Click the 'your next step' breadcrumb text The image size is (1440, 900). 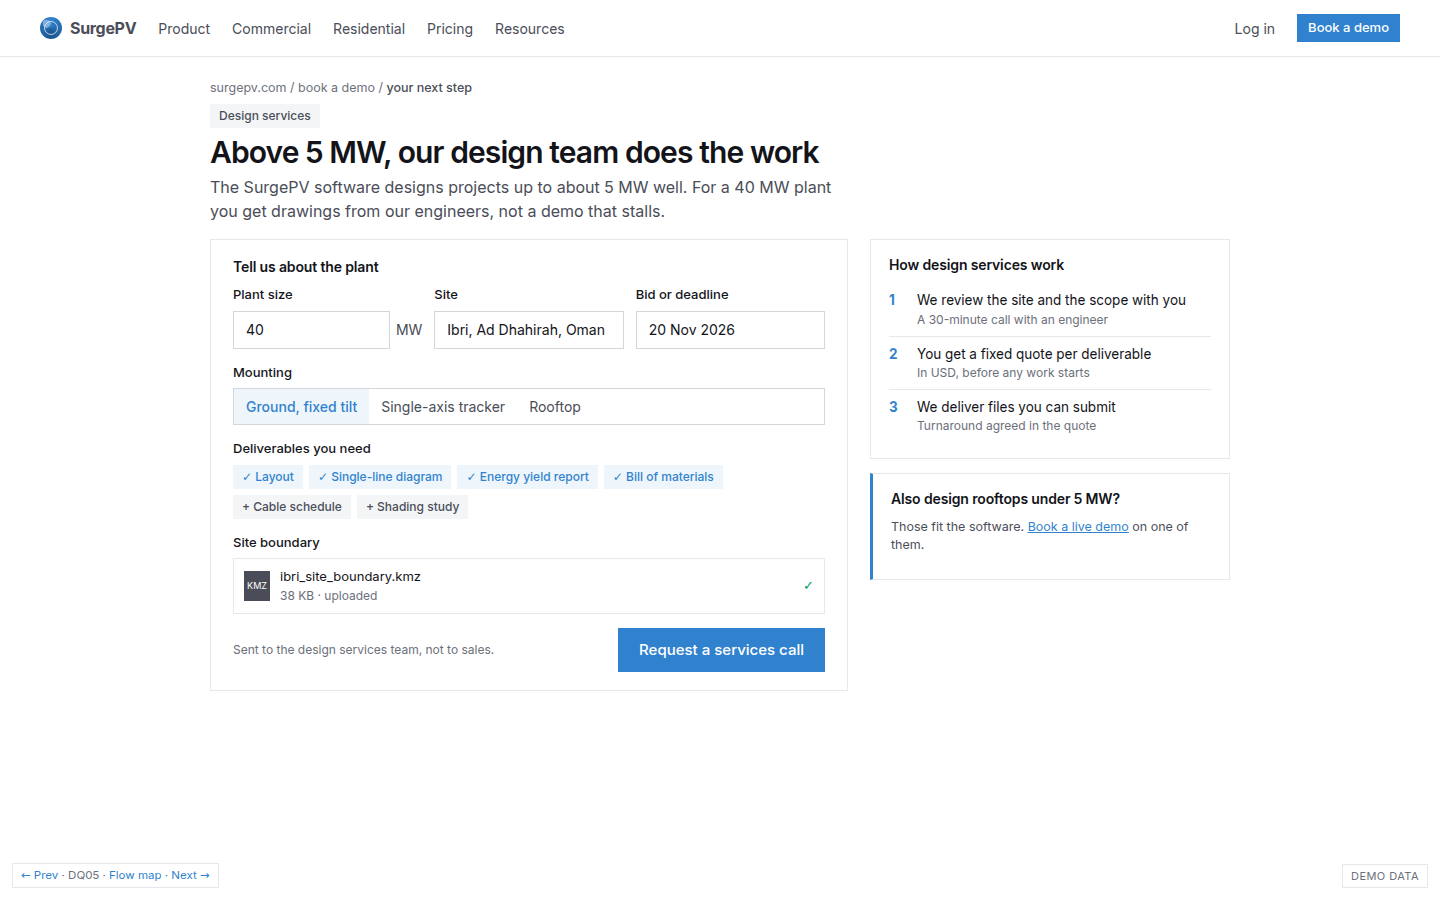coord(429,88)
